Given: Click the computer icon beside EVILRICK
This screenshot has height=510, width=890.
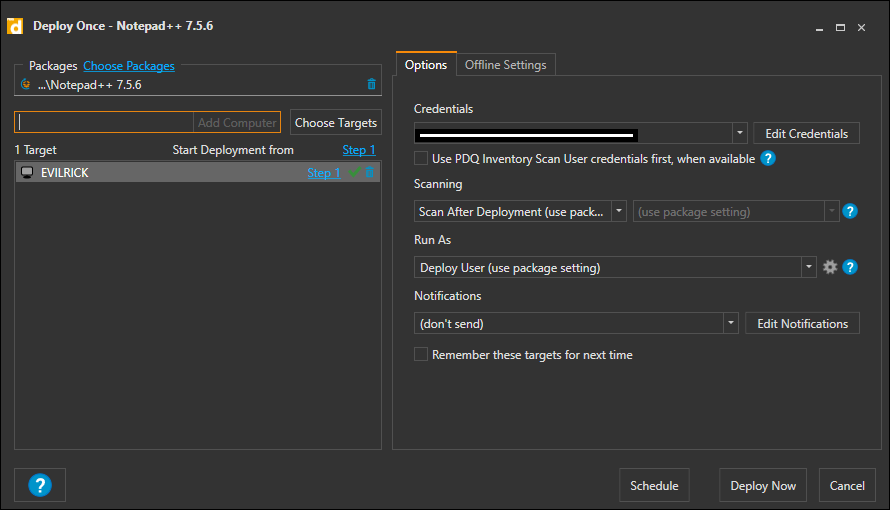Looking at the screenshot, I should [x=27, y=172].
